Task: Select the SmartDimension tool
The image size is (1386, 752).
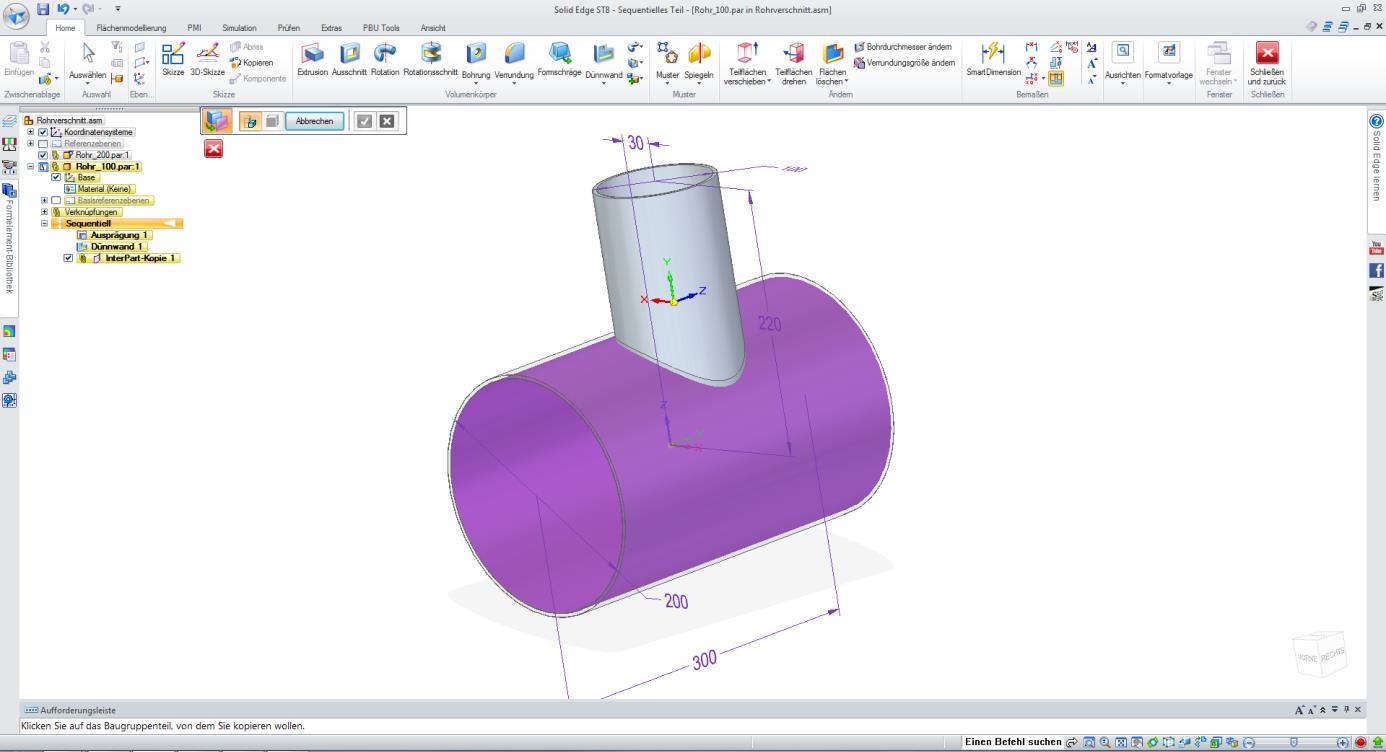Action: [993, 59]
